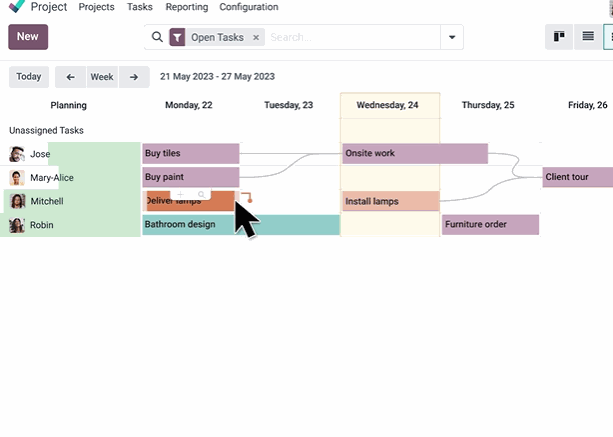The width and height of the screenshot is (613, 437).
Task: Click the search magnifier icon
Action: coord(157,37)
